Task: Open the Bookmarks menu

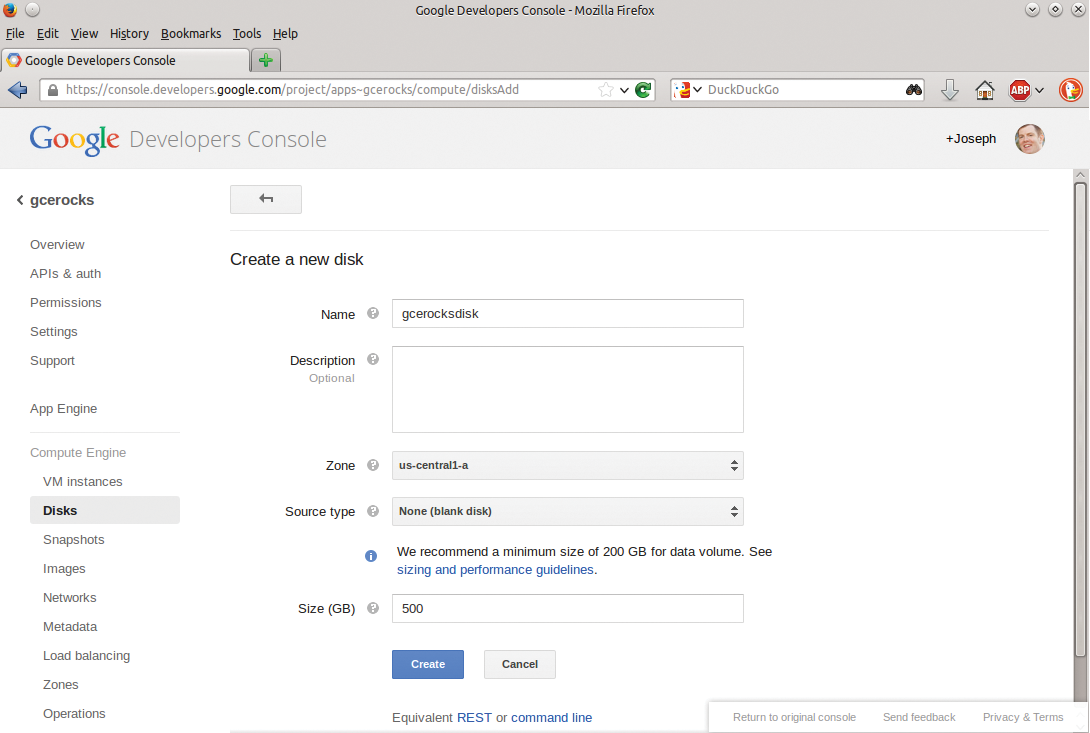Action: 190,33
